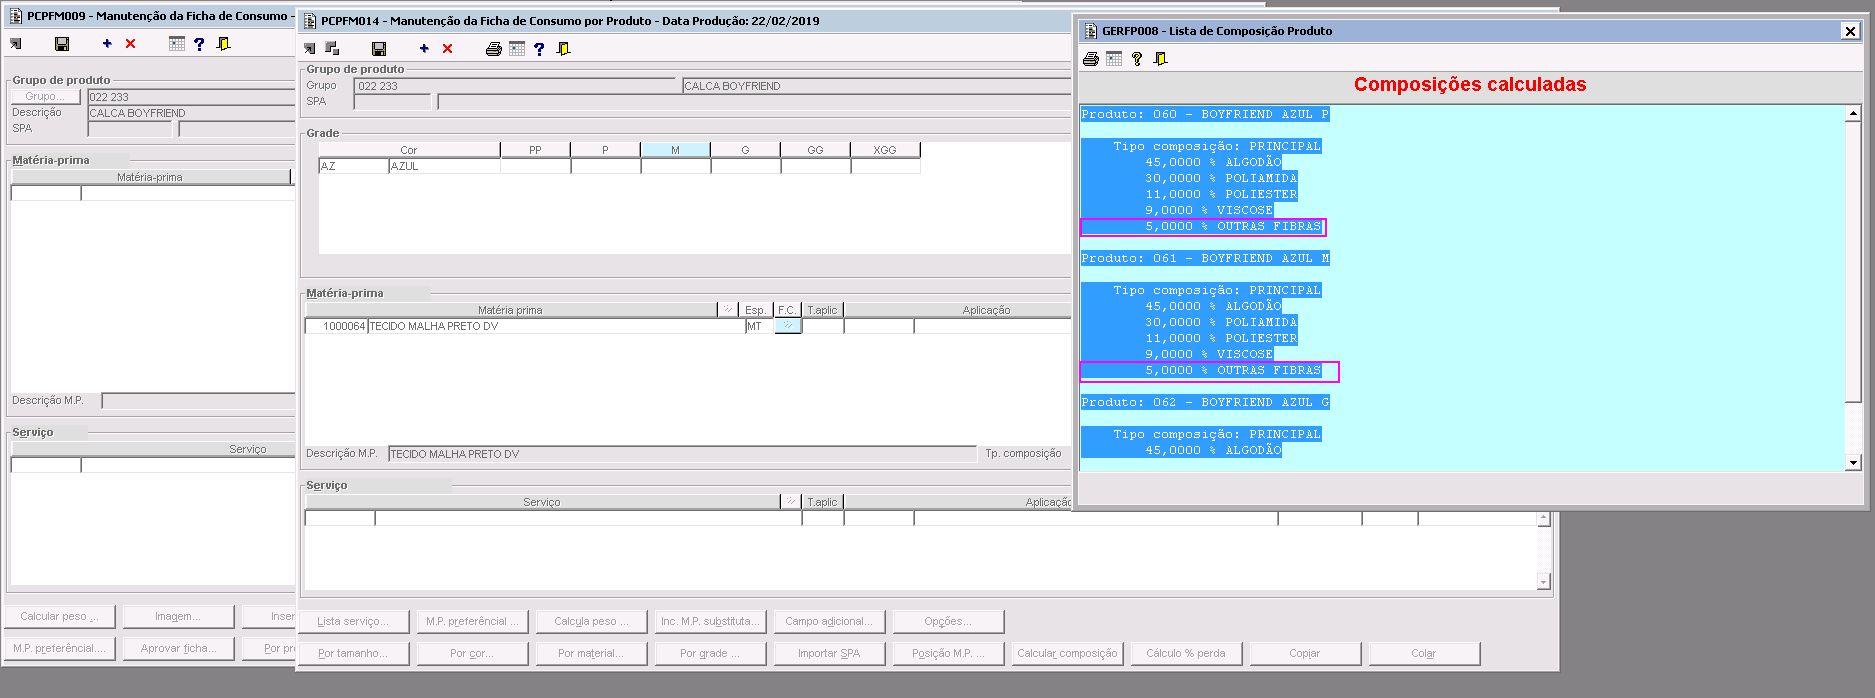Click down arrow of Serviço grid scrollbar
The width and height of the screenshot is (1875, 698).
(x=1543, y=582)
